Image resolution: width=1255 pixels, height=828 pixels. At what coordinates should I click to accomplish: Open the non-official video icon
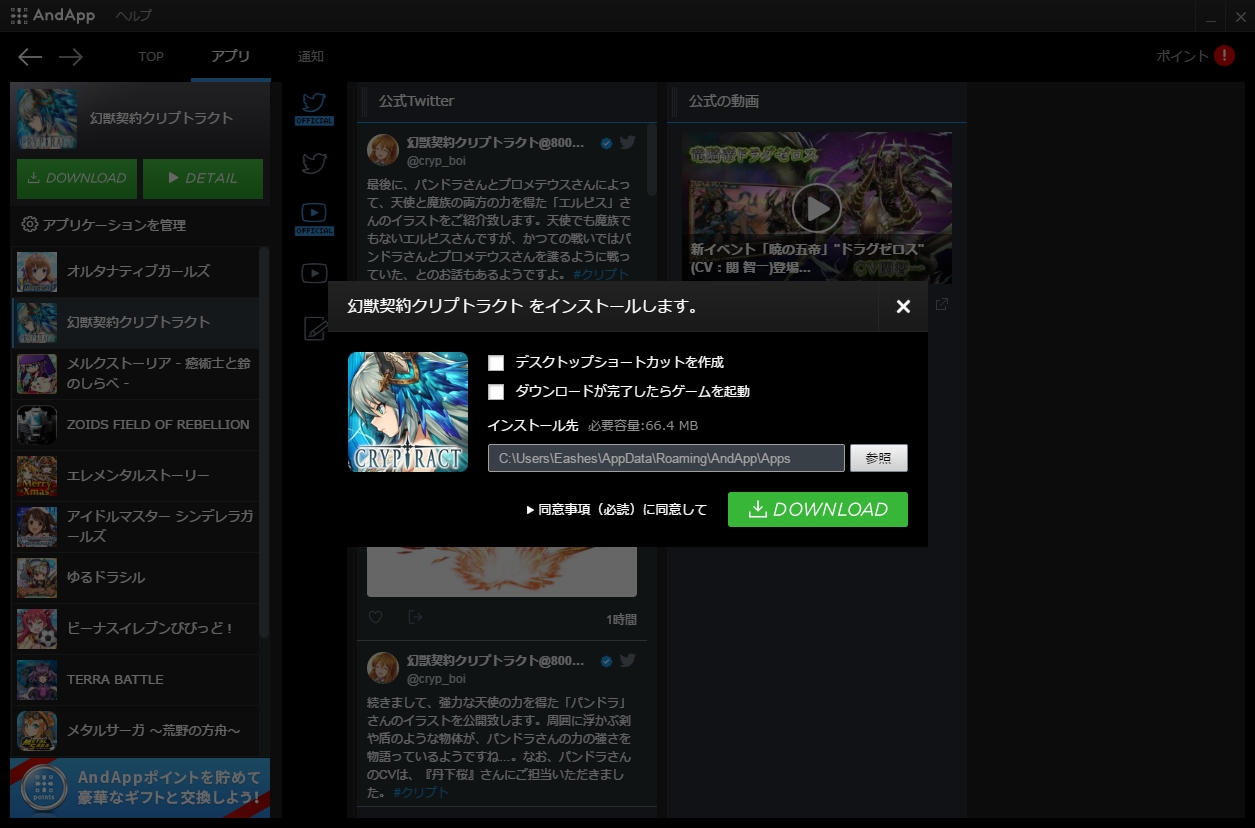[314, 272]
